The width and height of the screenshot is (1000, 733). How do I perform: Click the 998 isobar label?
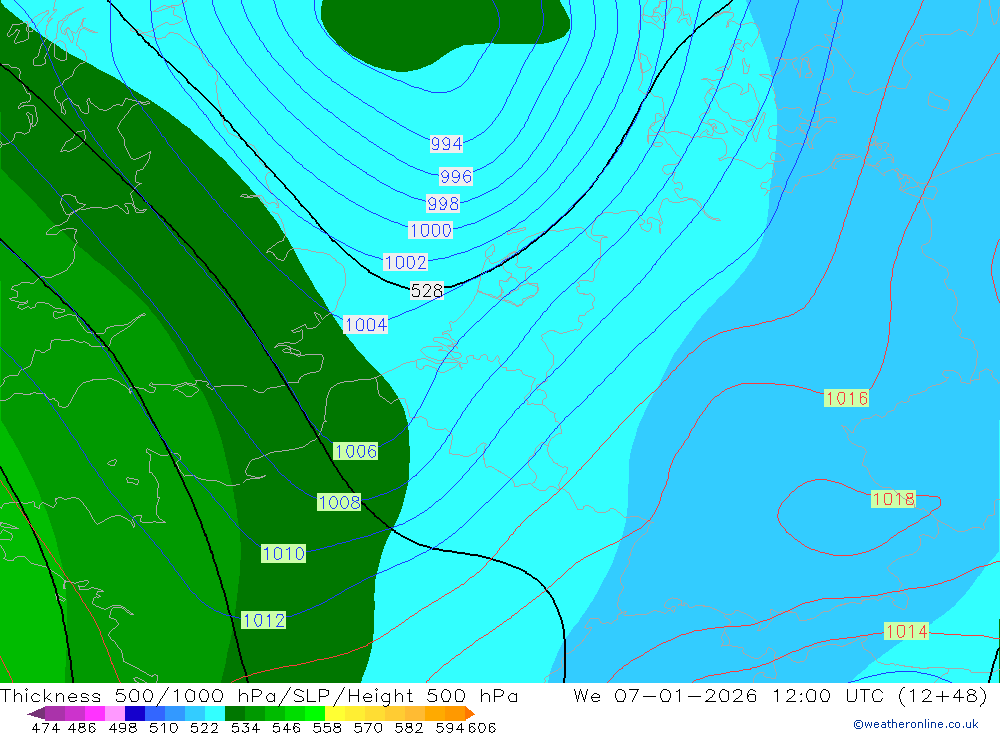point(443,204)
